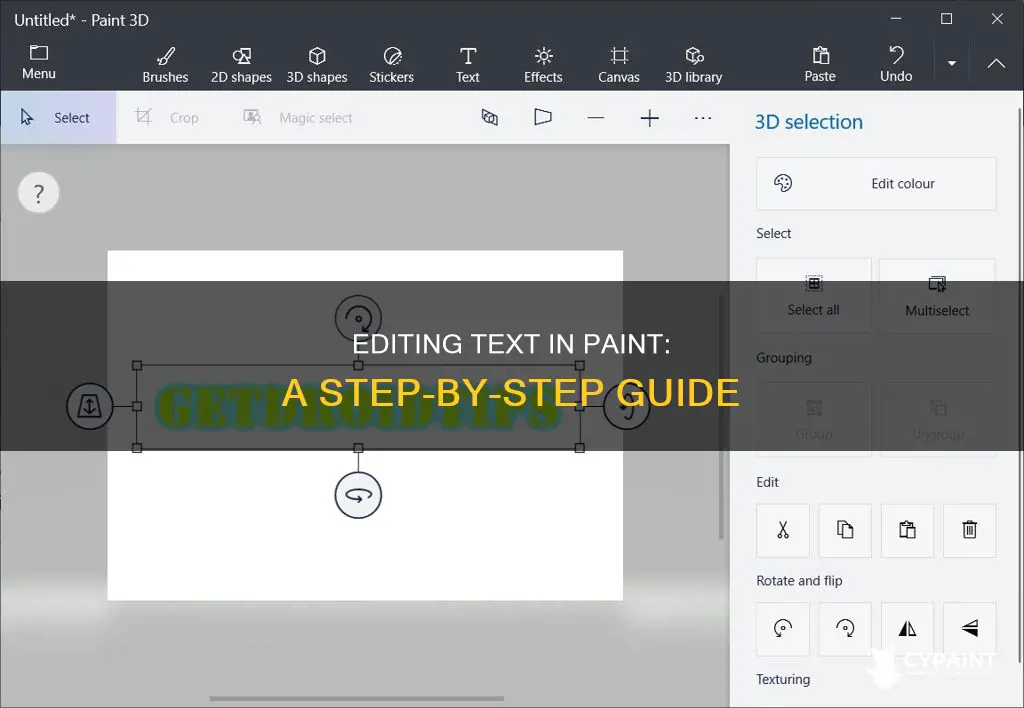The height and width of the screenshot is (708, 1024).
Task: Open the three-dot more options menu
Action: (x=703, y=118)
